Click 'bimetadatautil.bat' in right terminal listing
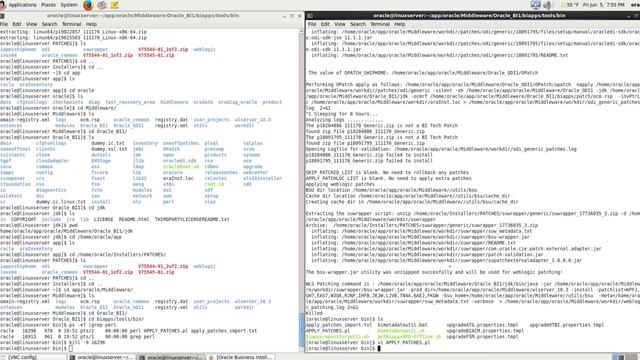The image size is (640, 360). 402,325
